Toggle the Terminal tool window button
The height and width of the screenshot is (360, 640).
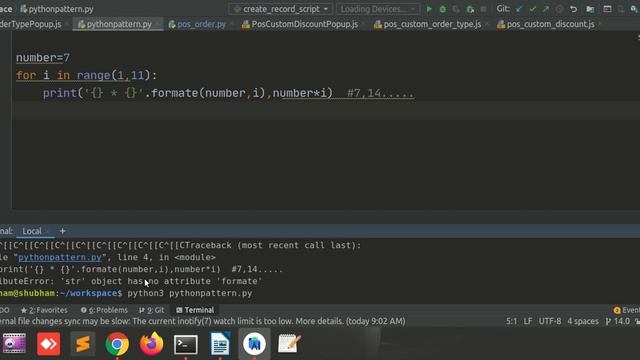195,310
